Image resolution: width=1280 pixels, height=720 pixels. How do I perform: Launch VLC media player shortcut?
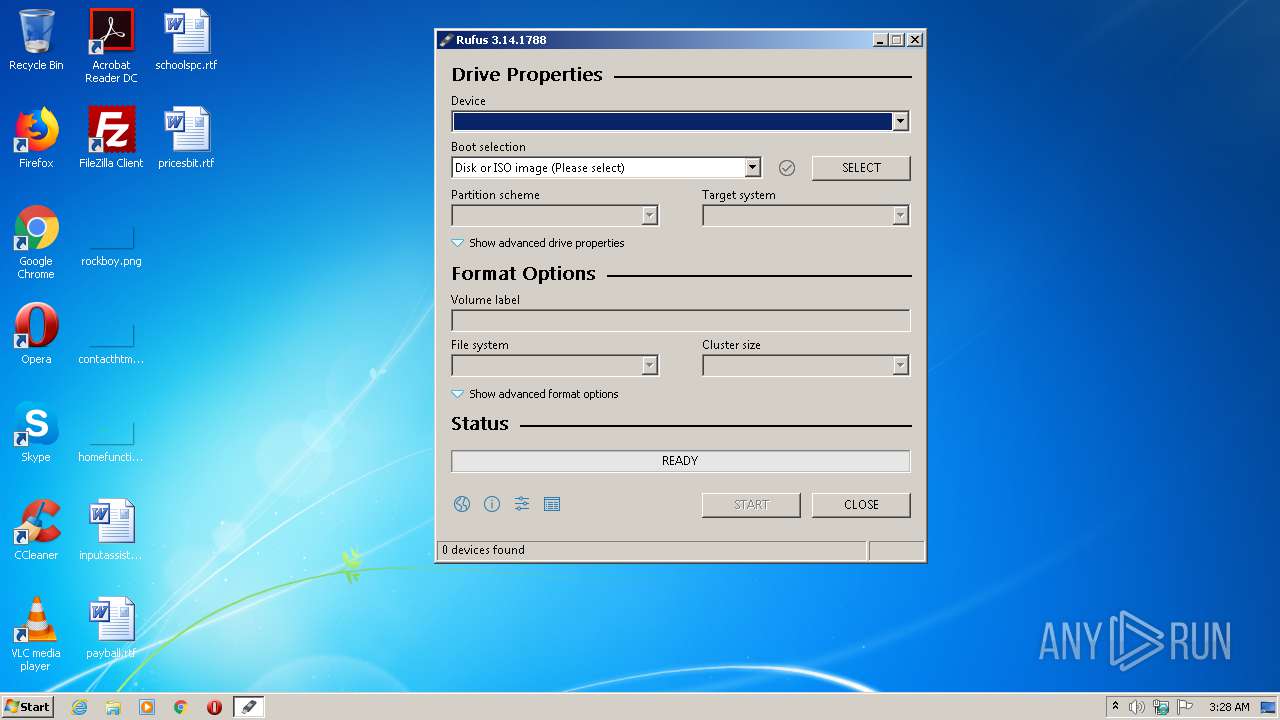click(36, 634)
